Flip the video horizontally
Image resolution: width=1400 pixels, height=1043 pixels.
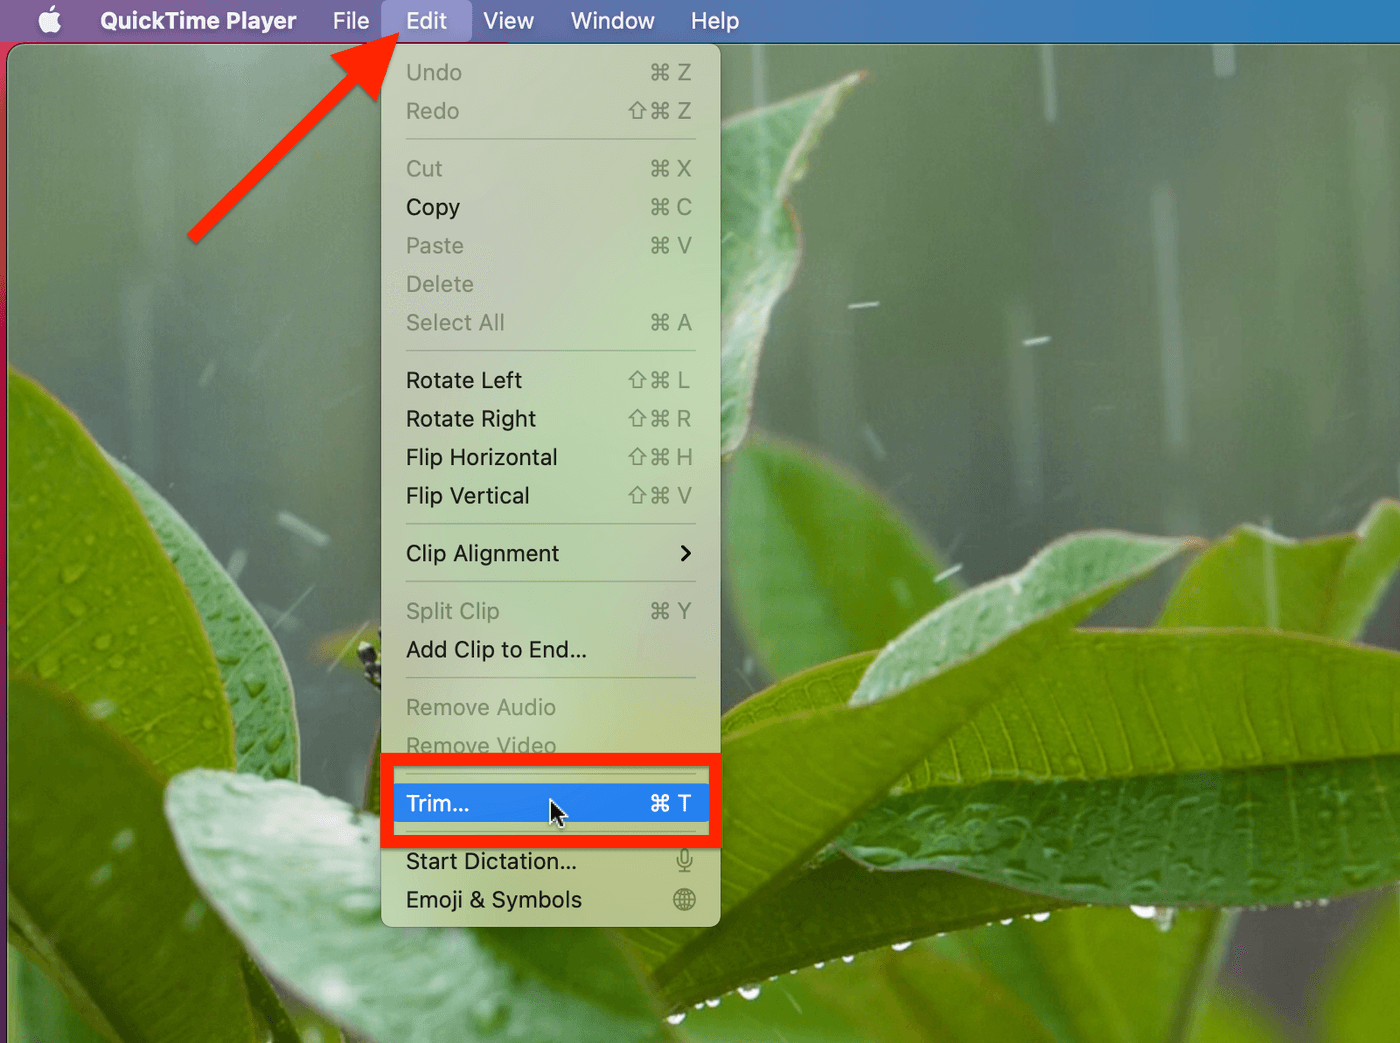(x=481, y=457)
